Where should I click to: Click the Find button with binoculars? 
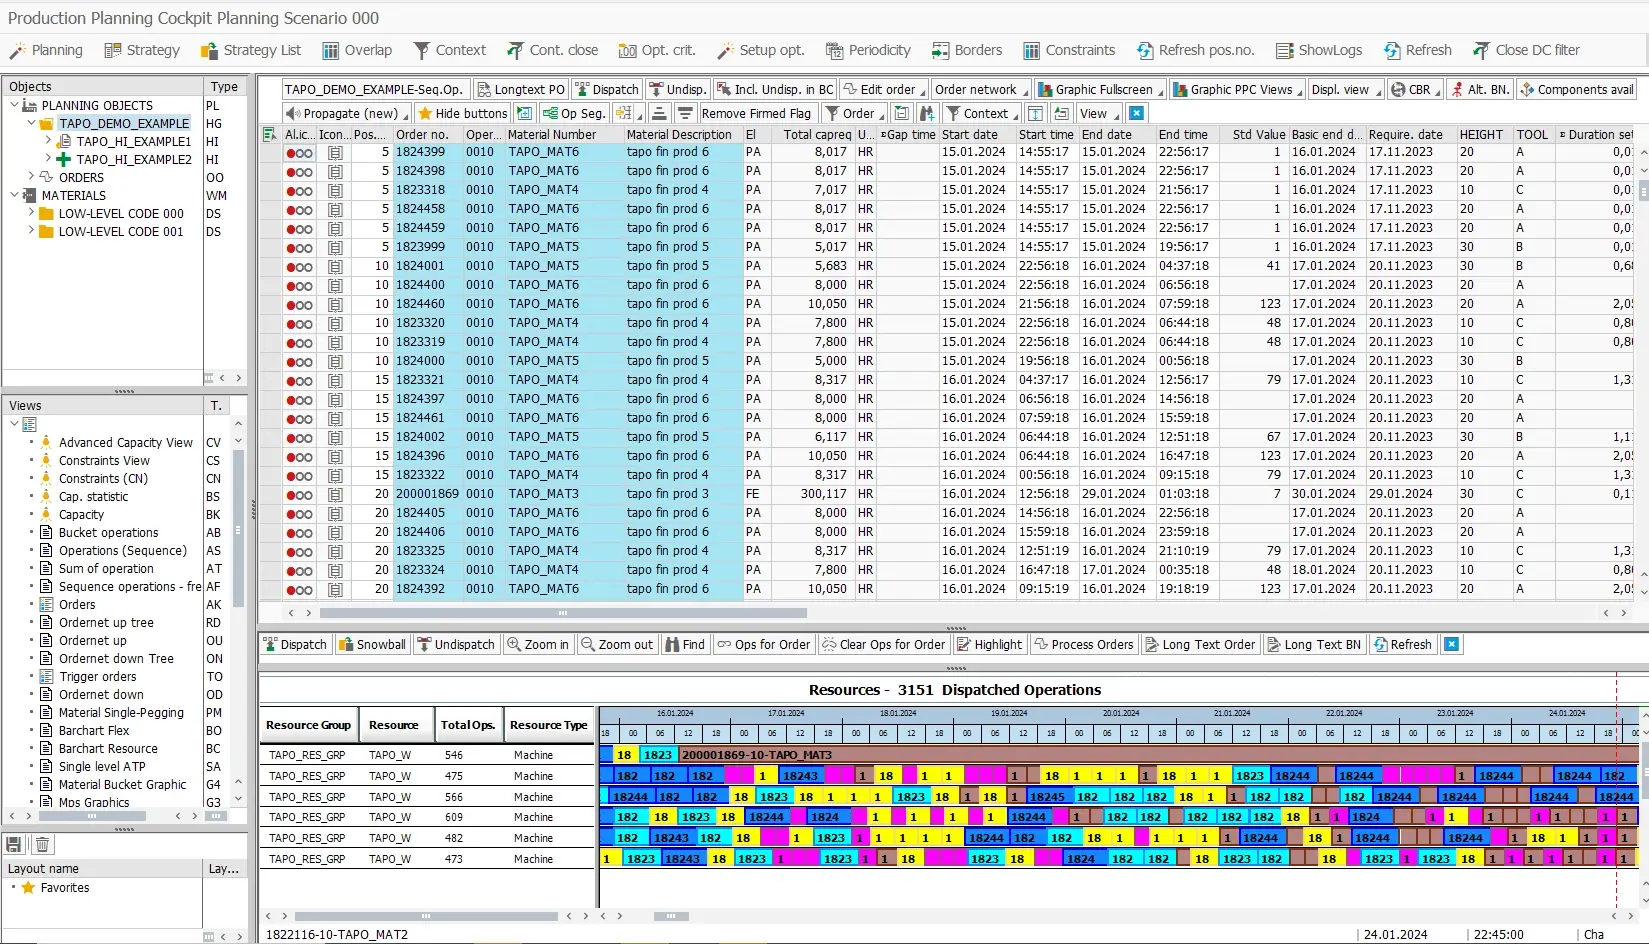[685, 644]
